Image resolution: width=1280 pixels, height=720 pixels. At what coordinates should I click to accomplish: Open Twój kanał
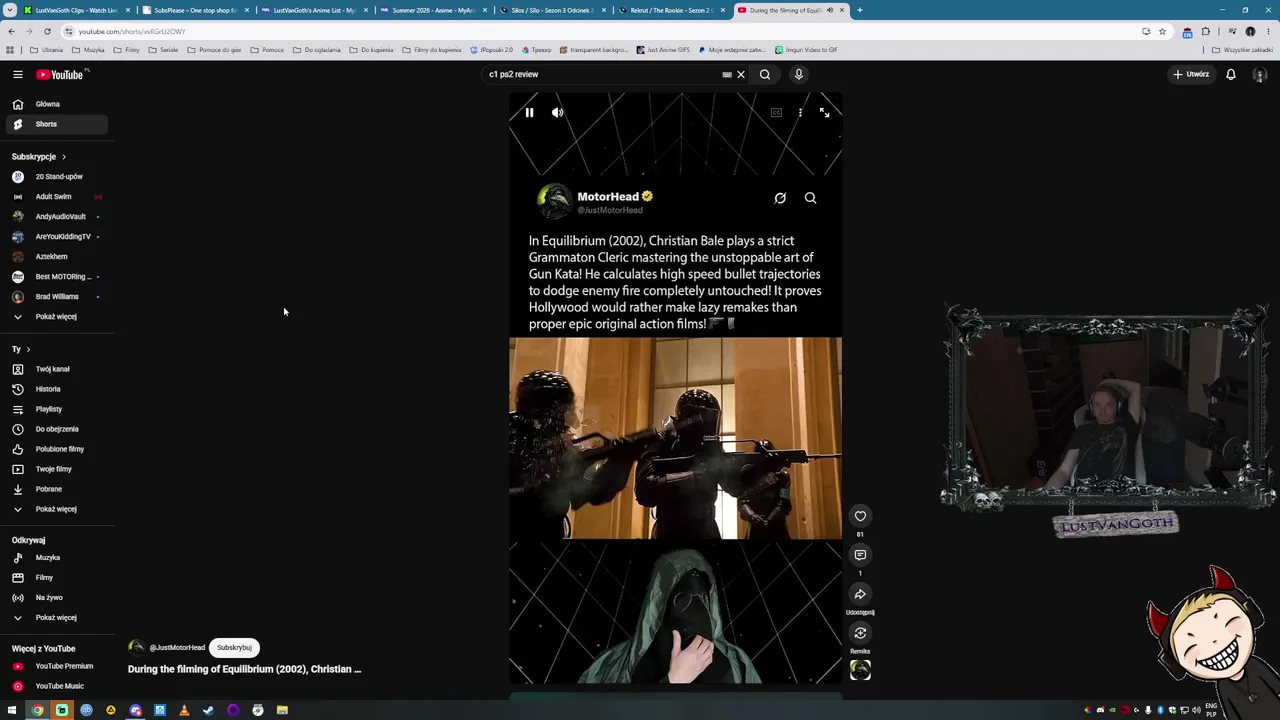point(55,369)
